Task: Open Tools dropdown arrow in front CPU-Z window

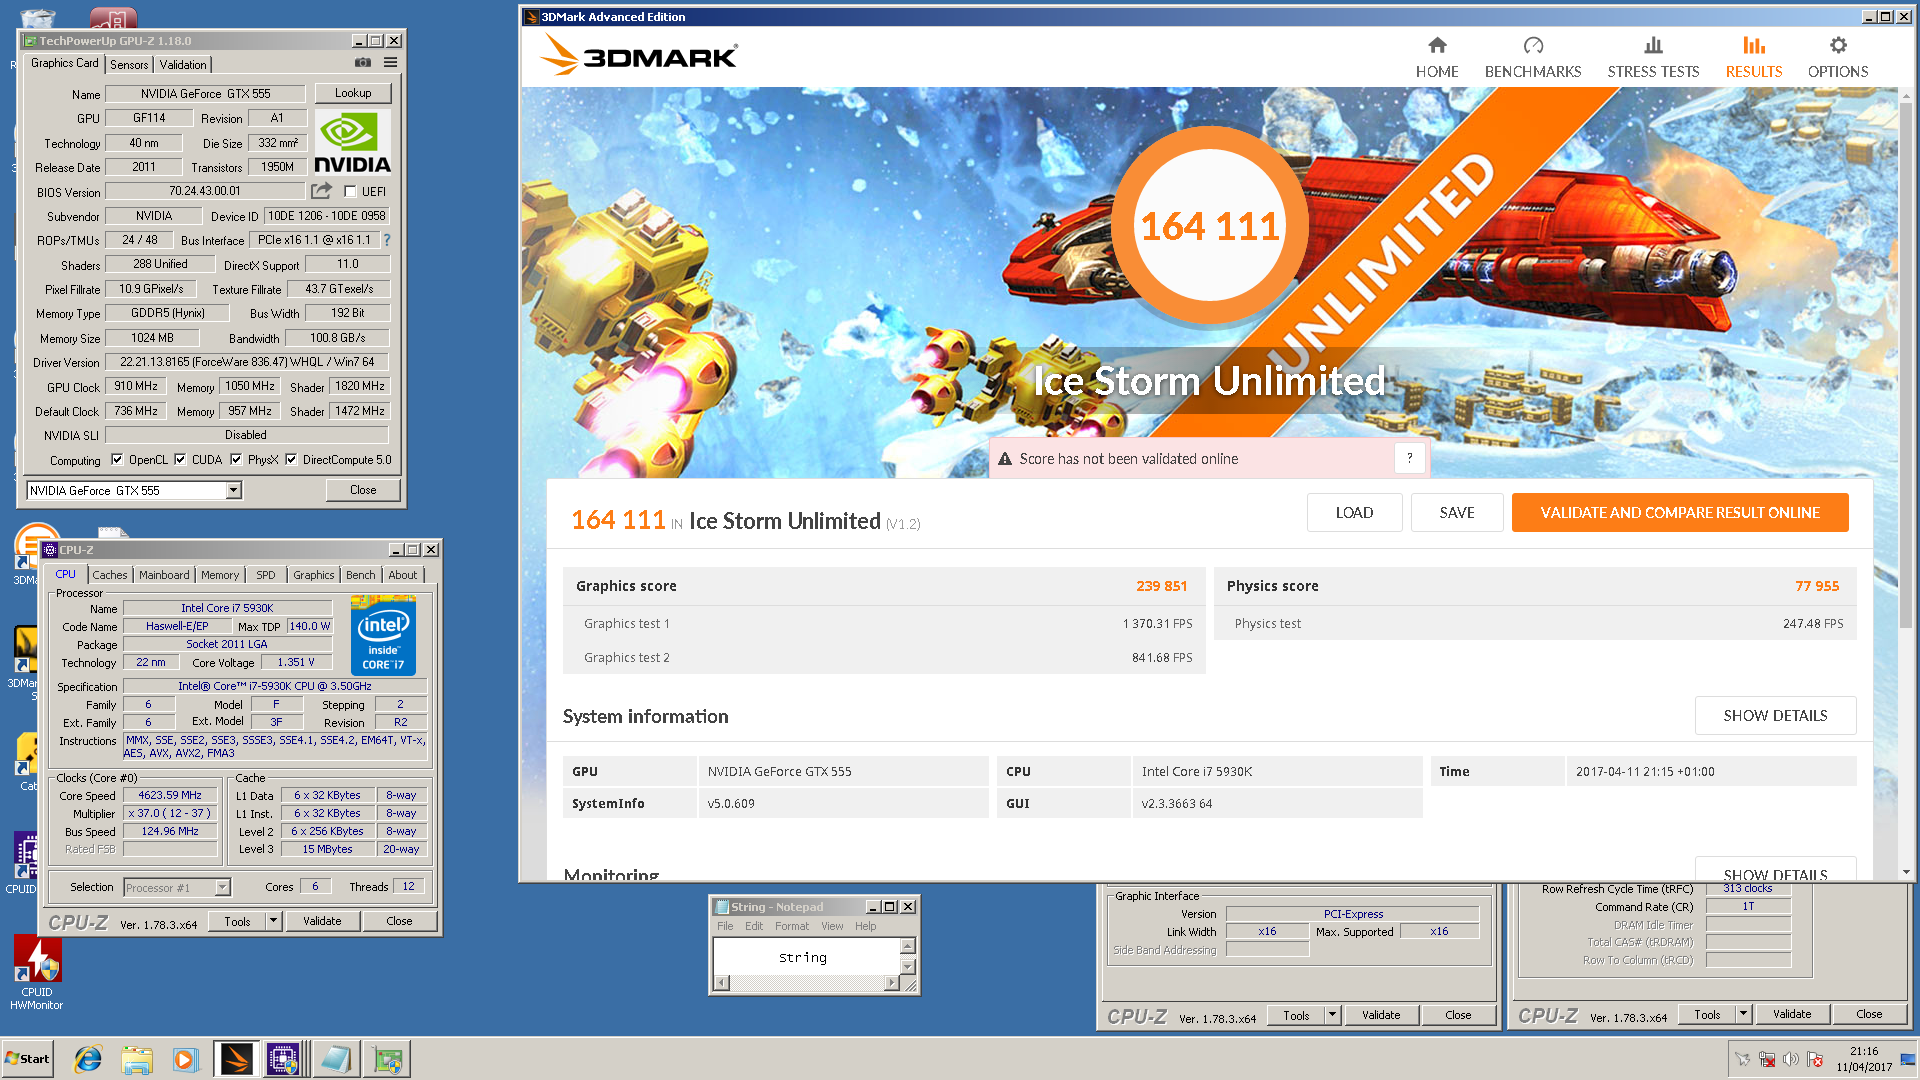Action: [273, 920]
